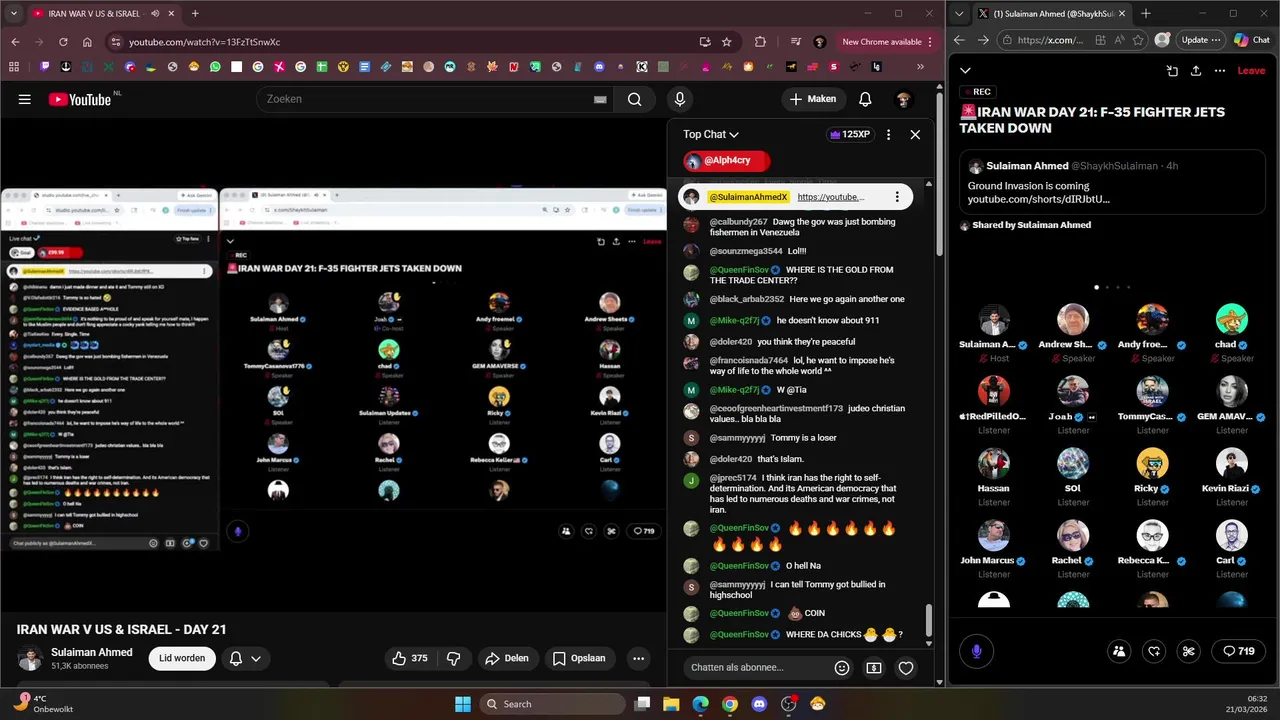Toggle microphone in the X space

977,651
